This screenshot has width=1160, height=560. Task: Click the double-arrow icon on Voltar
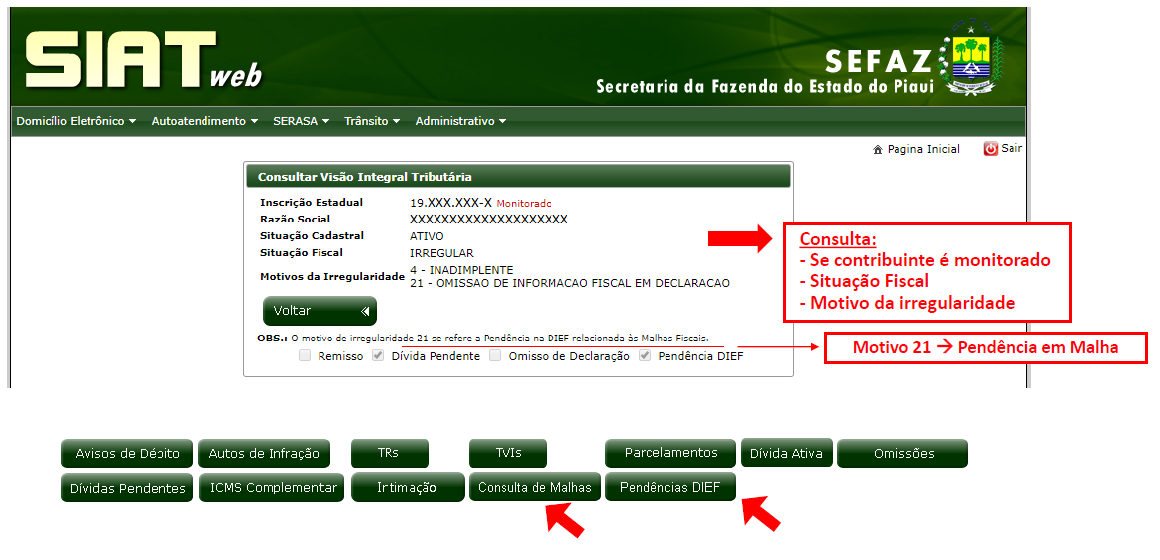(365, 311)
